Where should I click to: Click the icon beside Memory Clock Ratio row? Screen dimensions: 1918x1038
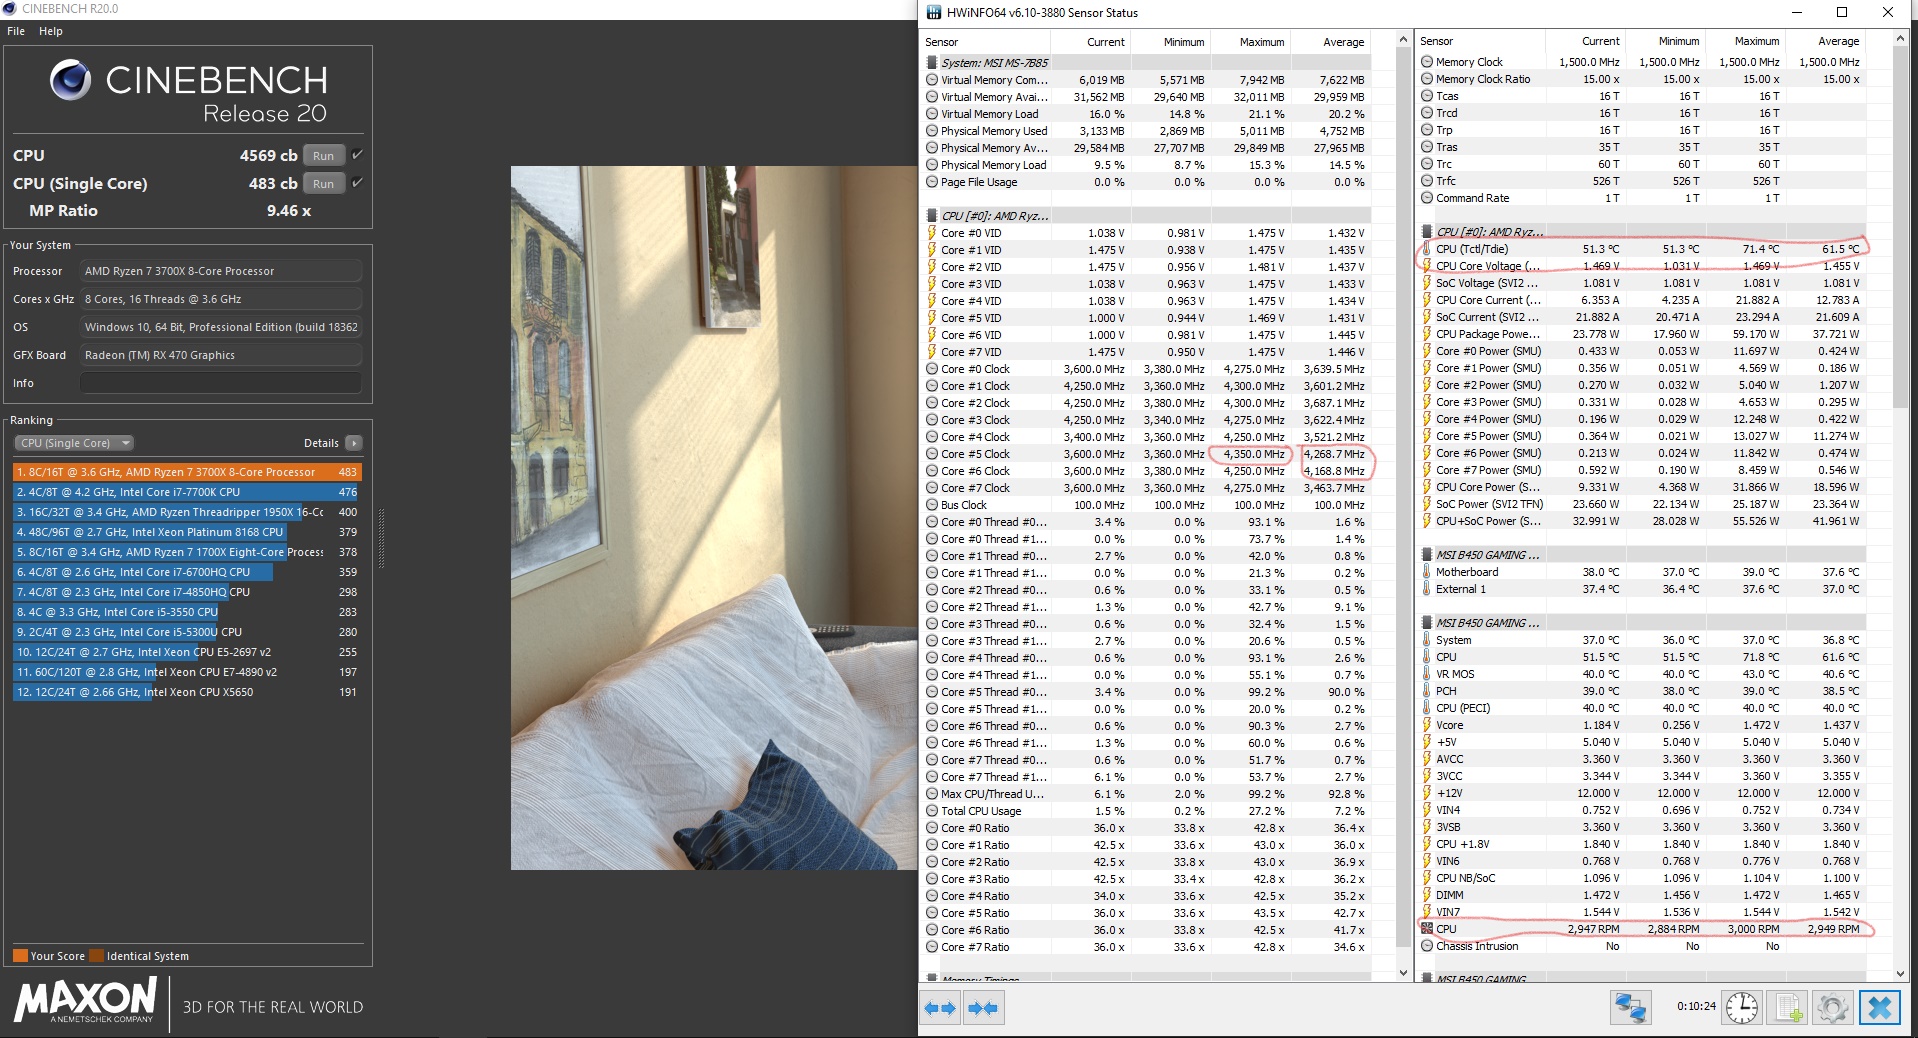tap(1427, 79)
